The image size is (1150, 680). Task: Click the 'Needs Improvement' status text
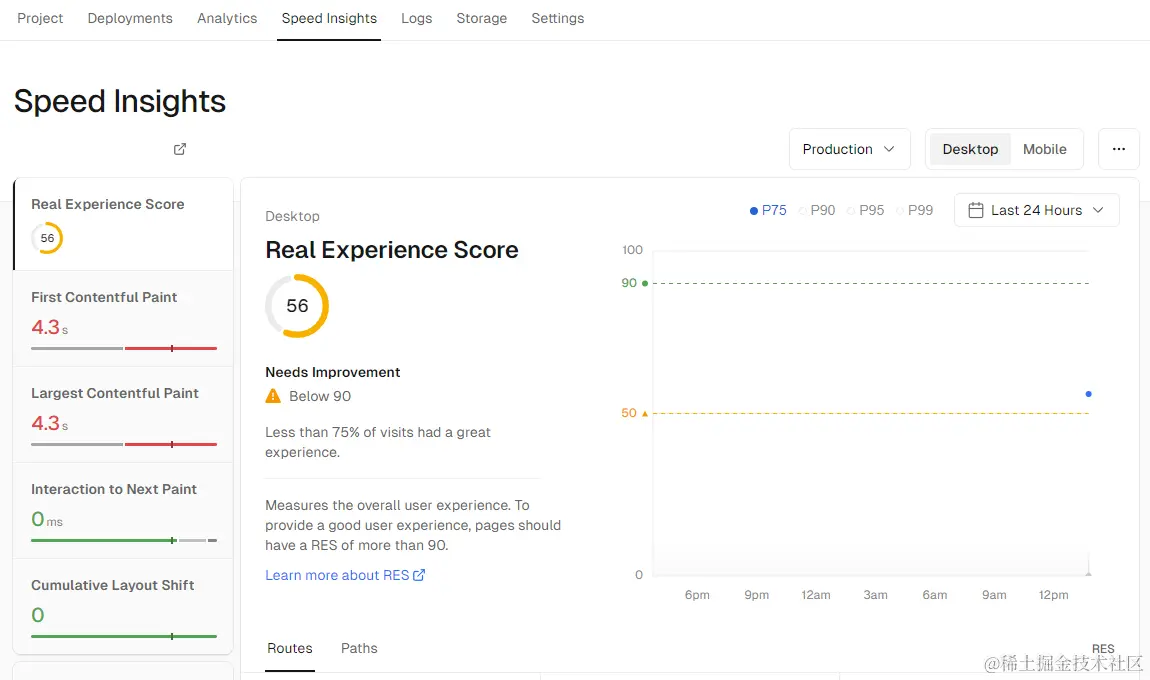[332, 372]
